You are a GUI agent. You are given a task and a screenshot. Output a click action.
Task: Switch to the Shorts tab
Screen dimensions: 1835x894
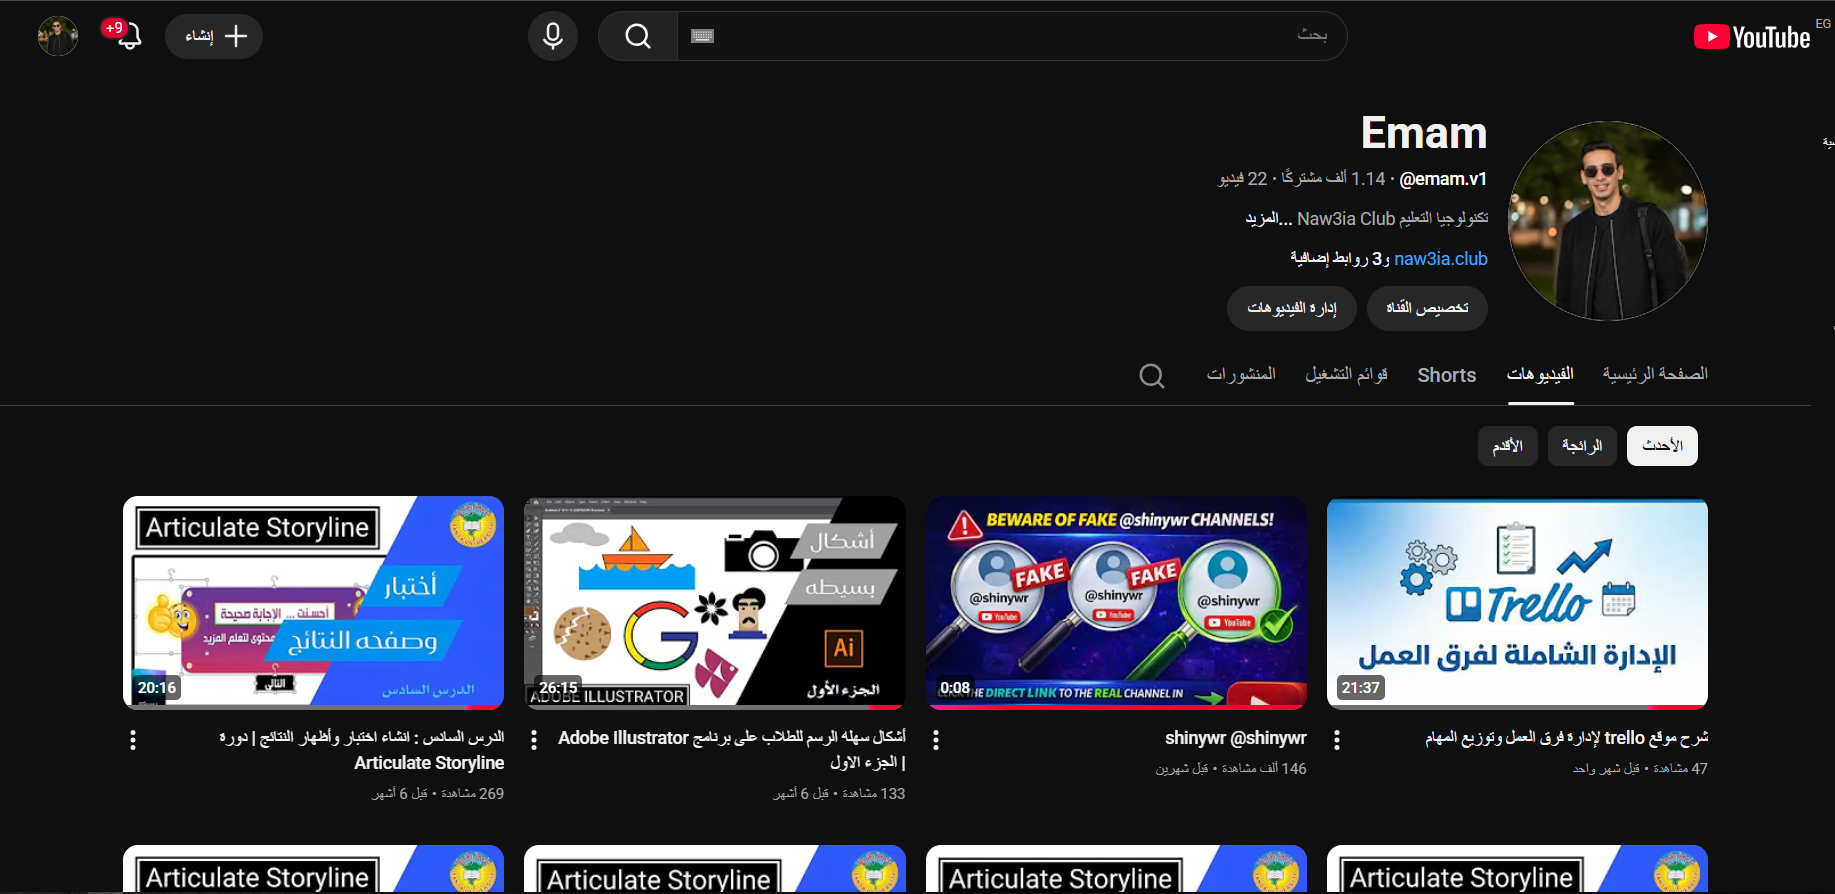[x=1447, y=375]
